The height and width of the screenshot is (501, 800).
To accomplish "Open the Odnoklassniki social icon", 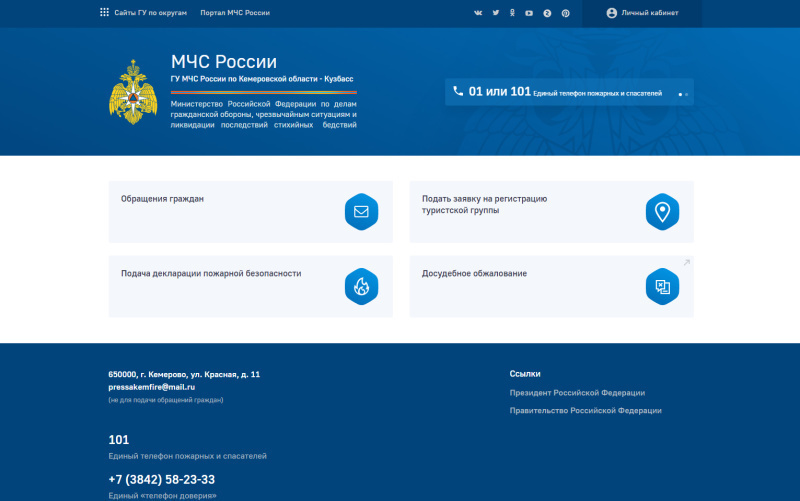I will [512, 13].
